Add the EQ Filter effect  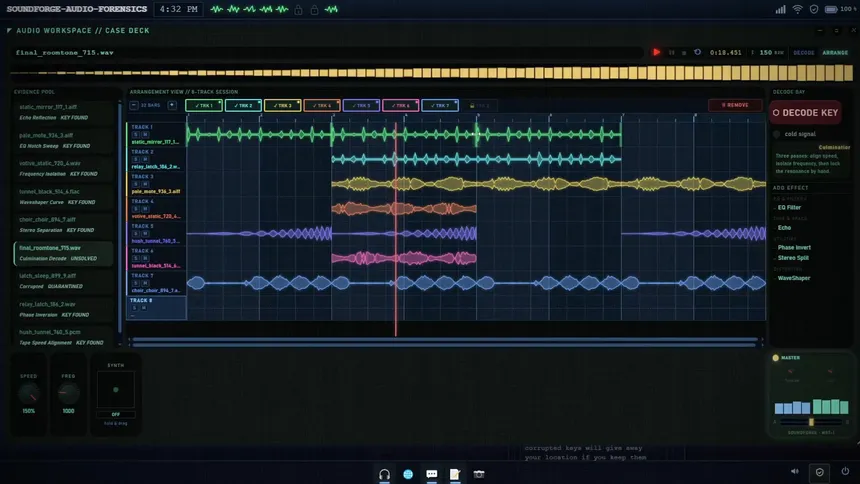(x=789, y=207)
